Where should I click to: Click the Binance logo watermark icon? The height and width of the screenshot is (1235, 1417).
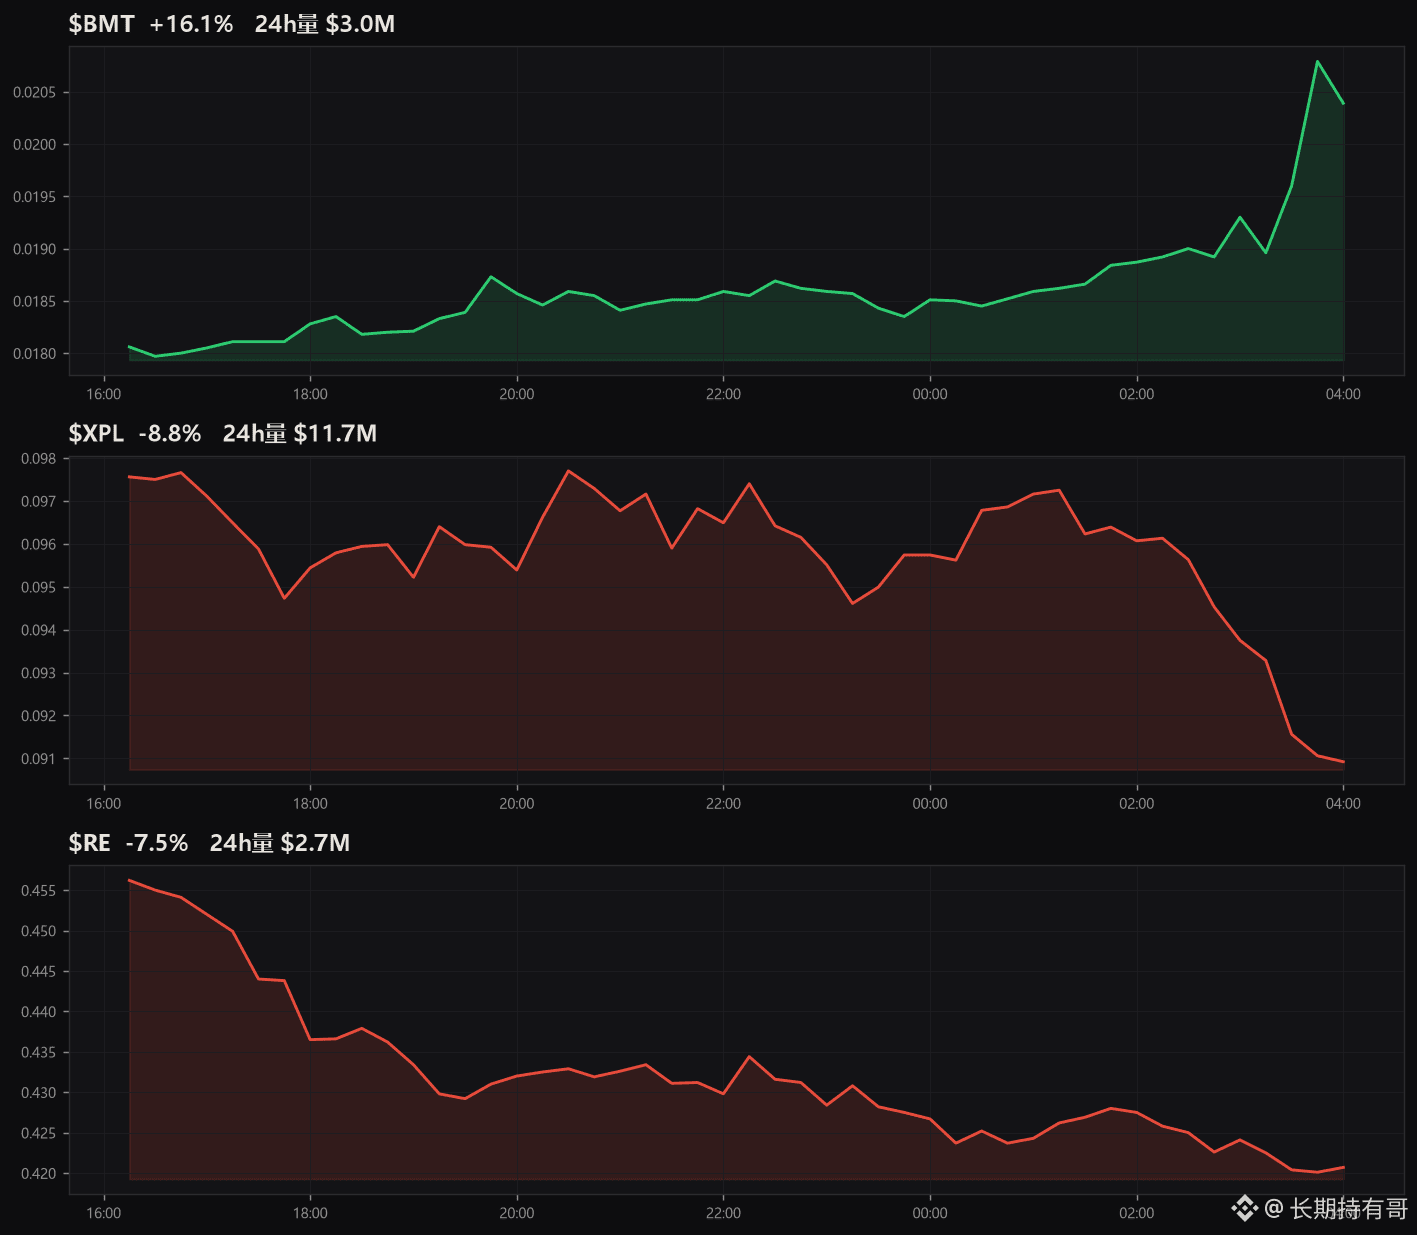click(x=1244, y=1209)
